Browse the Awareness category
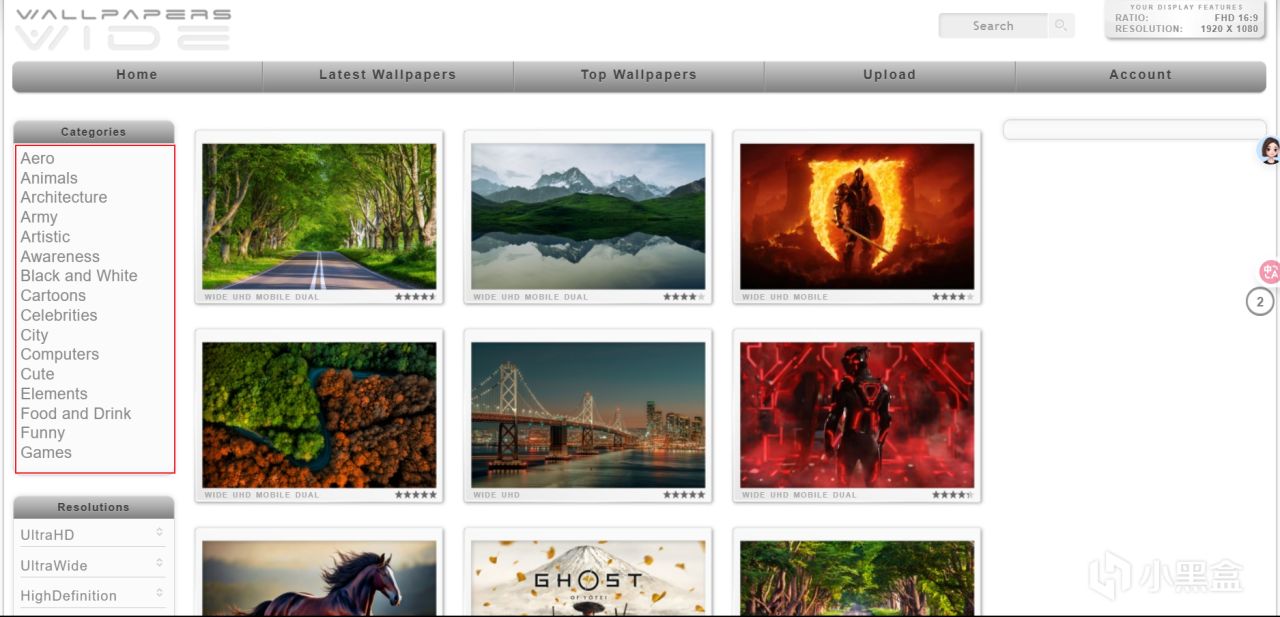 click(x=60, y=256)
